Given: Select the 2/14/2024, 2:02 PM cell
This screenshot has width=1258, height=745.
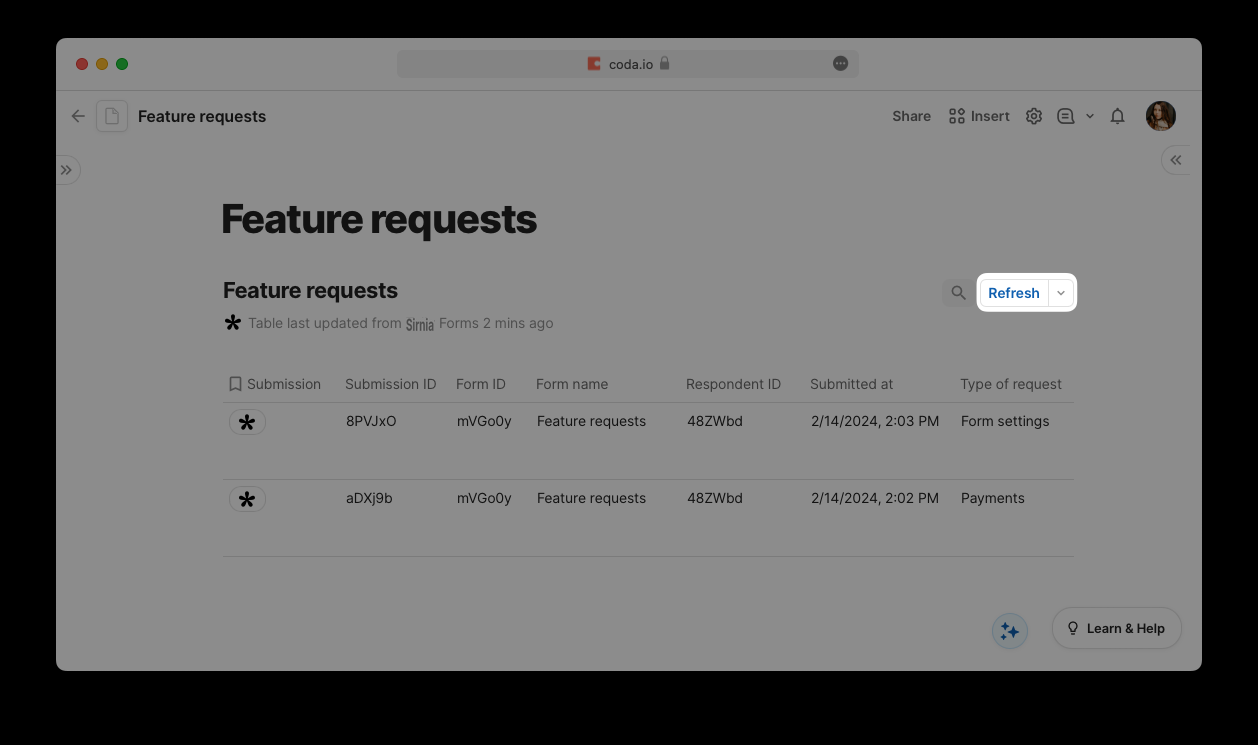Looking at the screenshot, I should click(x=875, y=498).
